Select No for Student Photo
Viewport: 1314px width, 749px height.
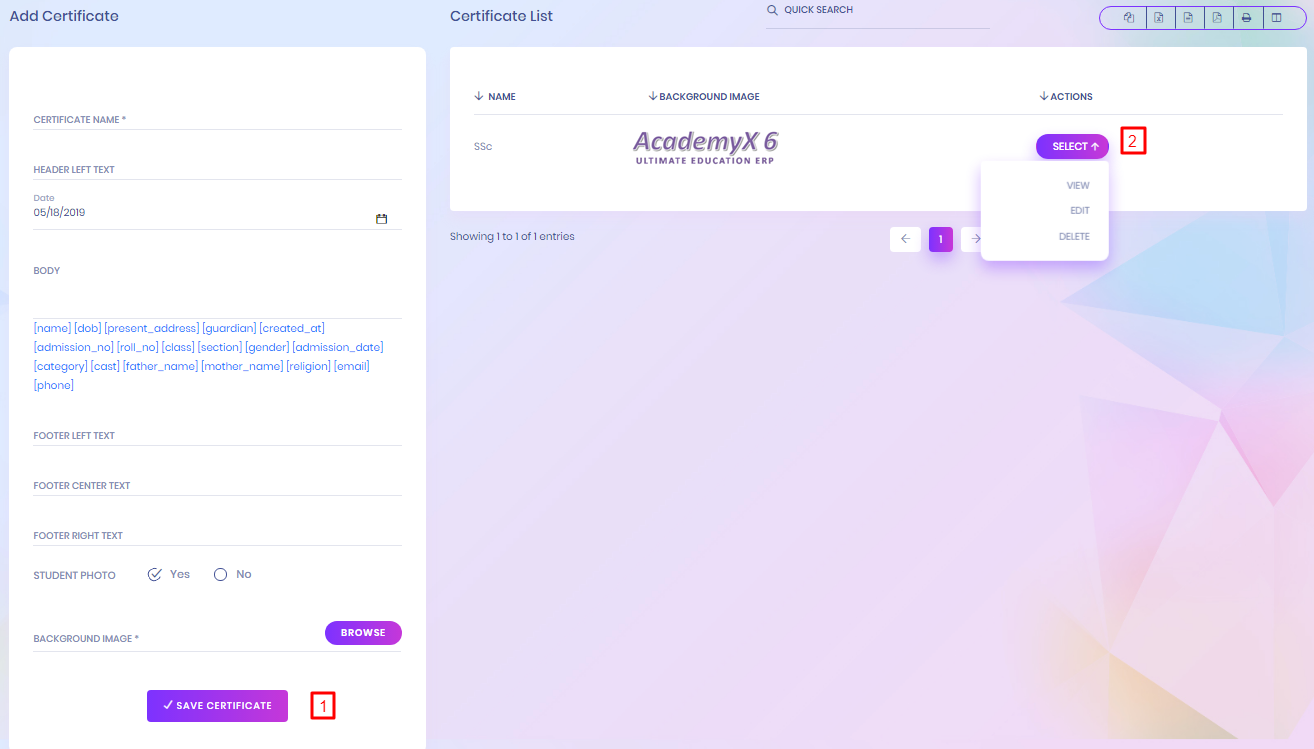[x=221, y=574]
